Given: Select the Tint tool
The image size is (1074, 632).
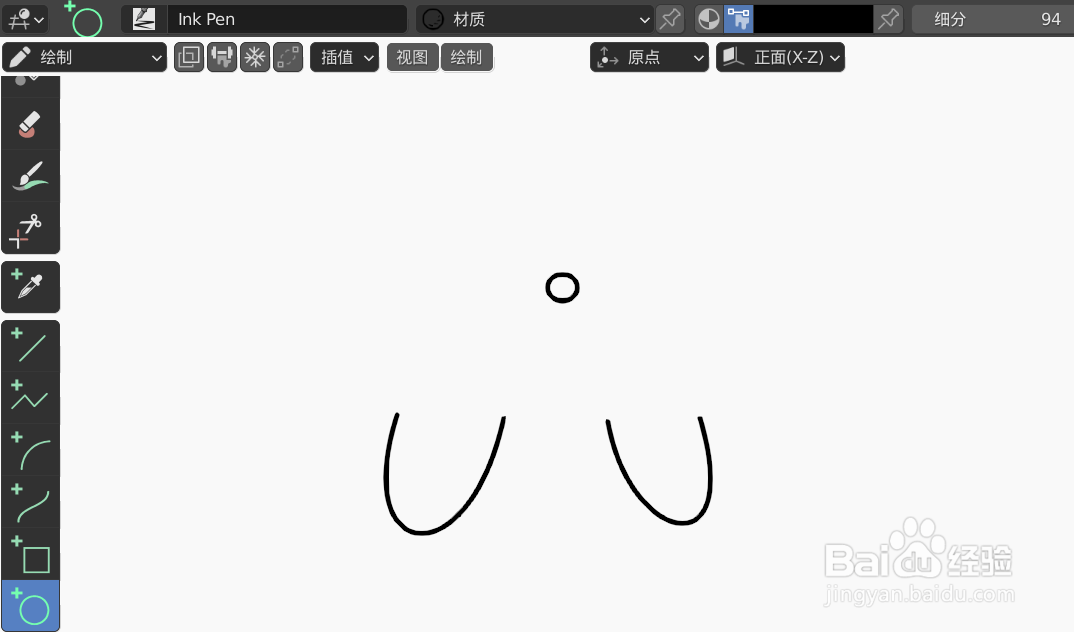Looking at the screenshot, I should coord(30,176).
